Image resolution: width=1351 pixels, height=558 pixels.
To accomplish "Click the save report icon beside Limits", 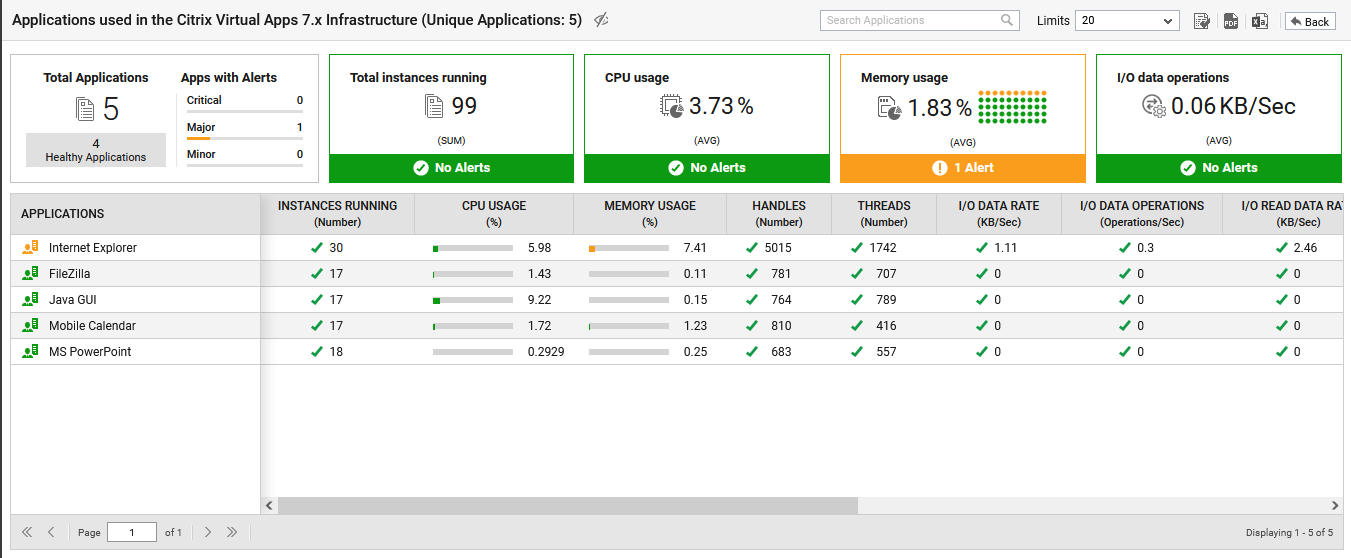I will pyautogui.click(x=1202, y=21).
